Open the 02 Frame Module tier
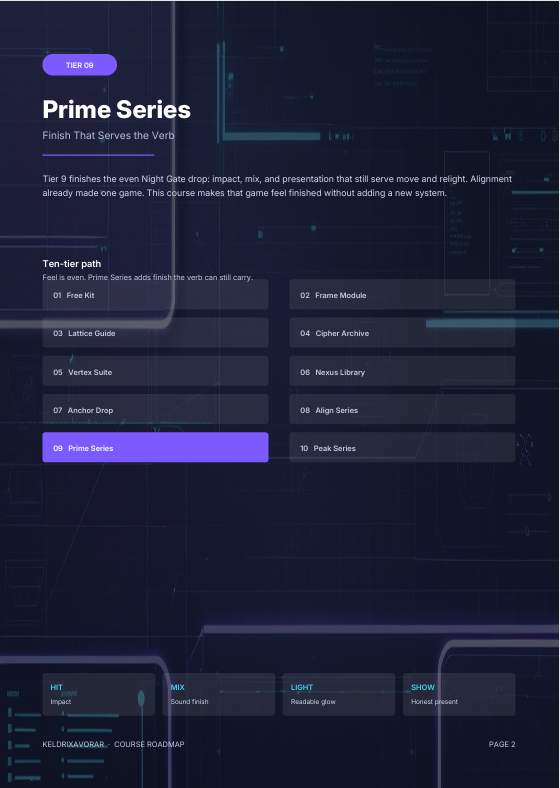Viewport: 560px width, 788px height. (402, 294)
